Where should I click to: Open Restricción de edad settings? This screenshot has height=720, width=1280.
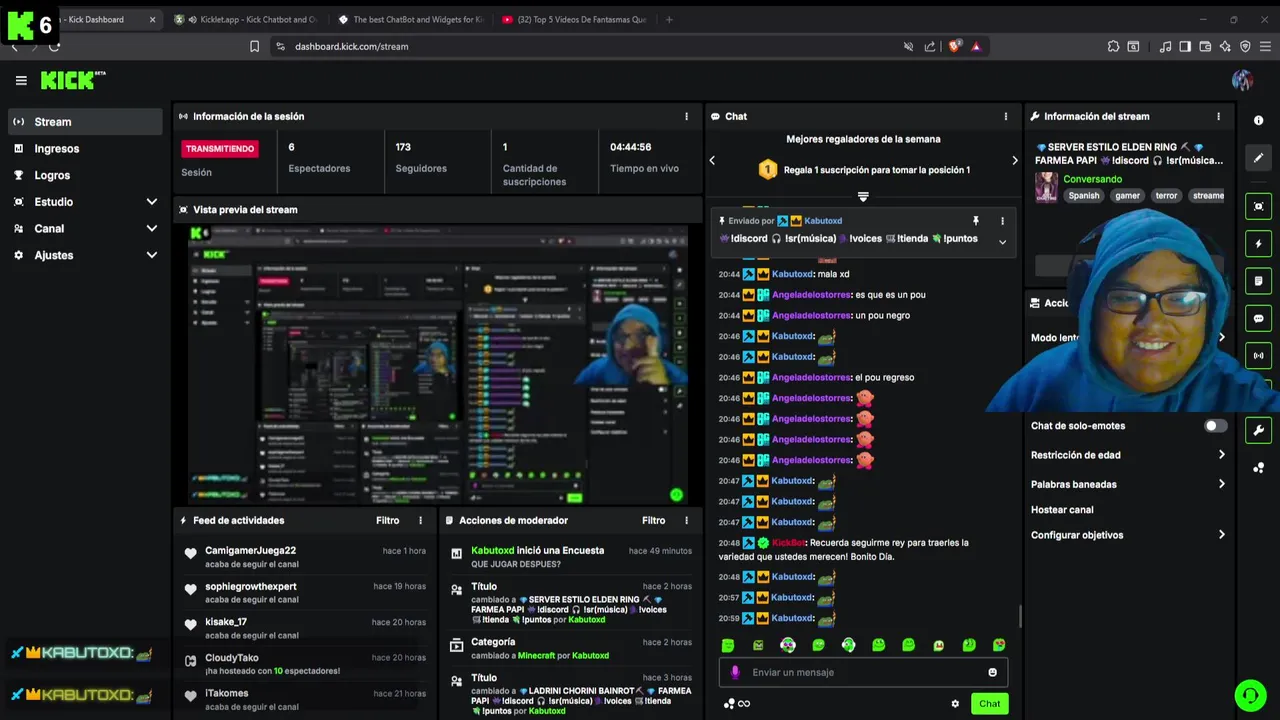[1128, 455]
